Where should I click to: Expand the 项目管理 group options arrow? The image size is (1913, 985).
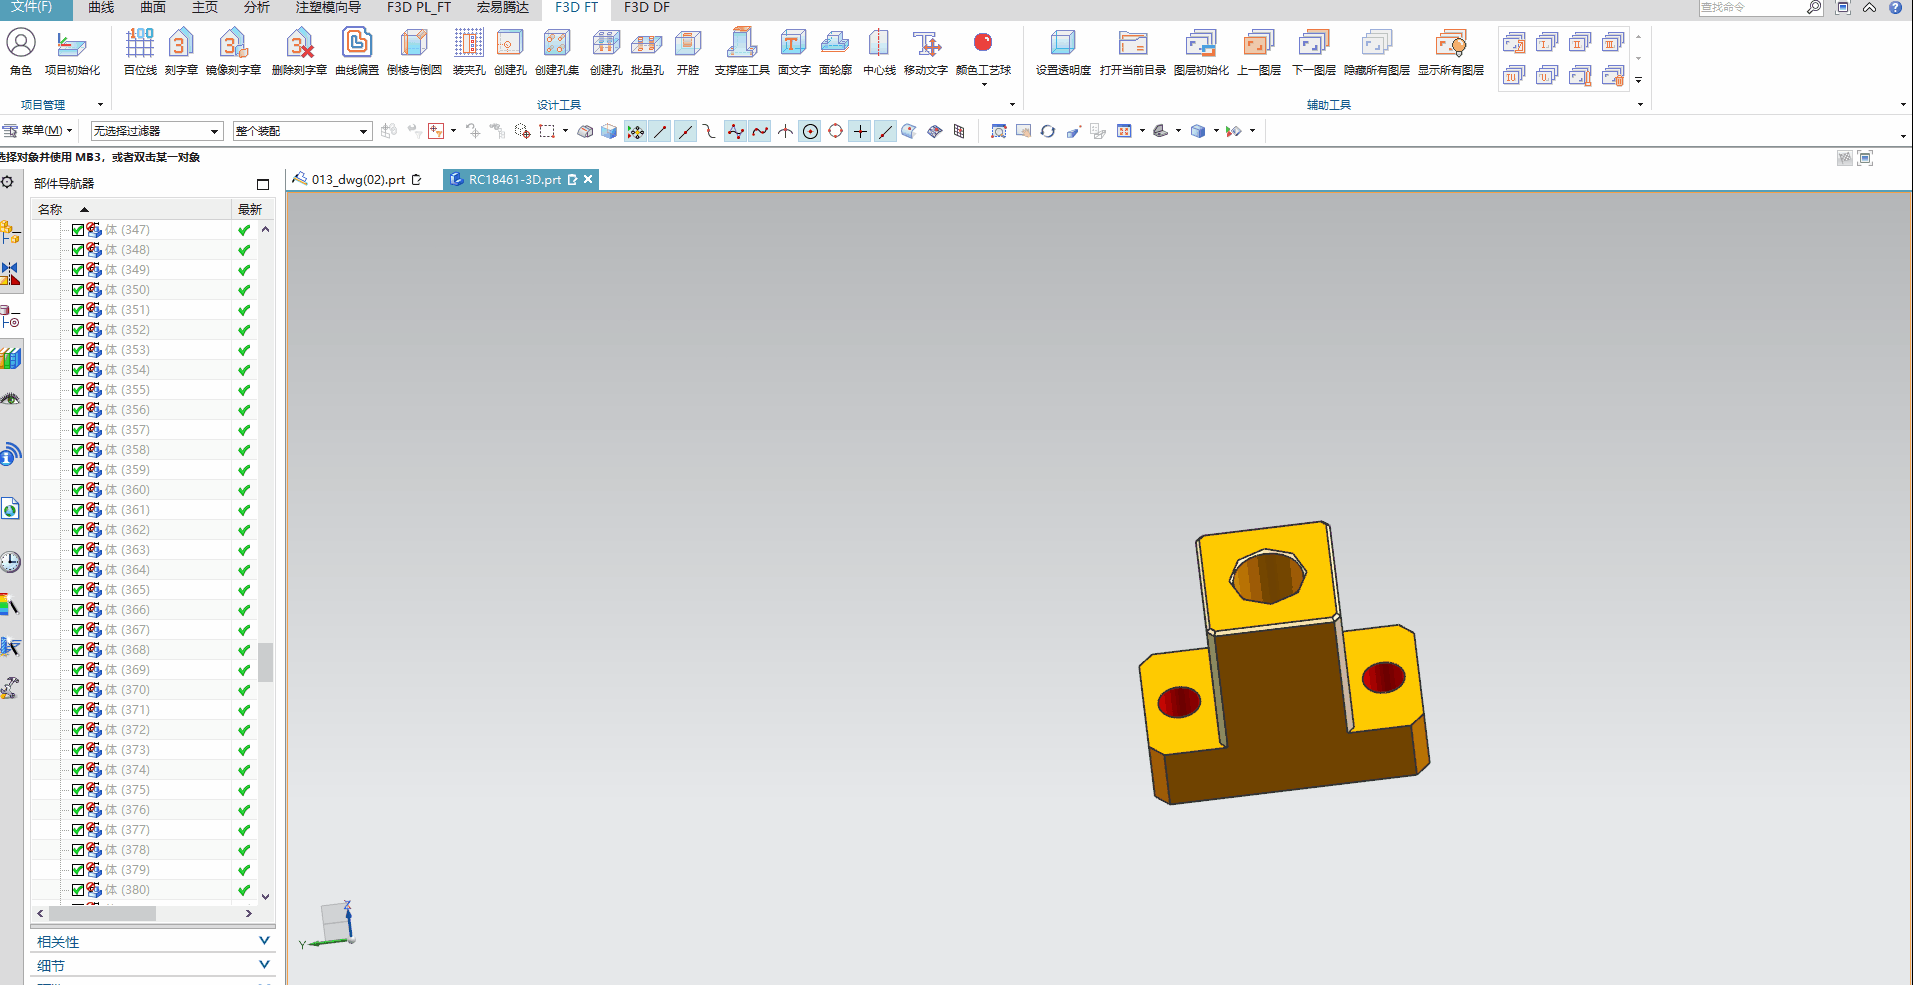tap(100, 105)
